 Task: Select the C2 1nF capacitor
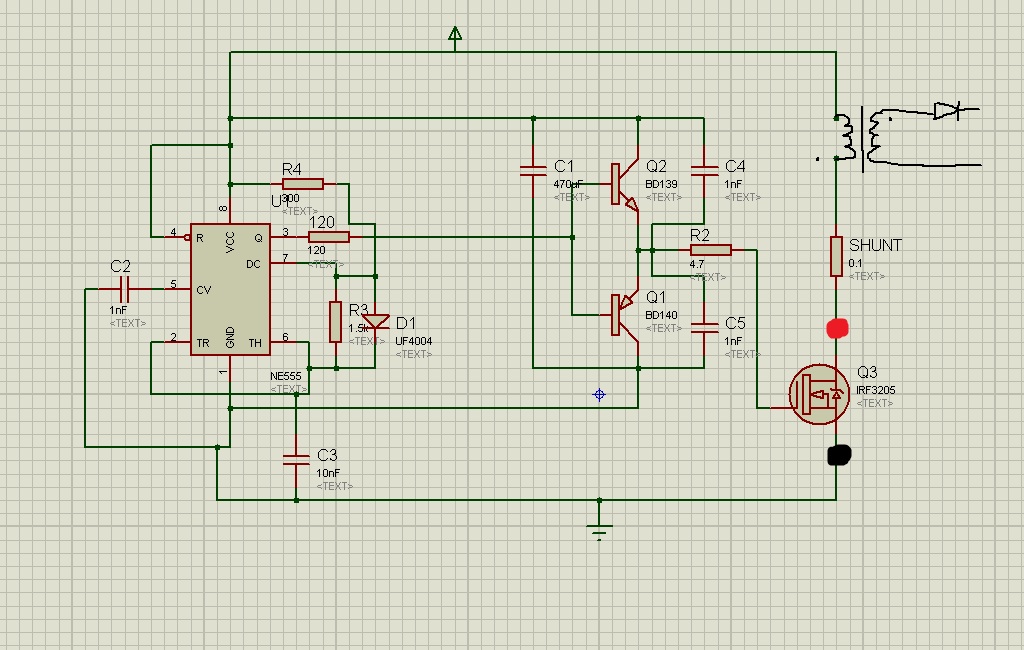coord(124,289)
